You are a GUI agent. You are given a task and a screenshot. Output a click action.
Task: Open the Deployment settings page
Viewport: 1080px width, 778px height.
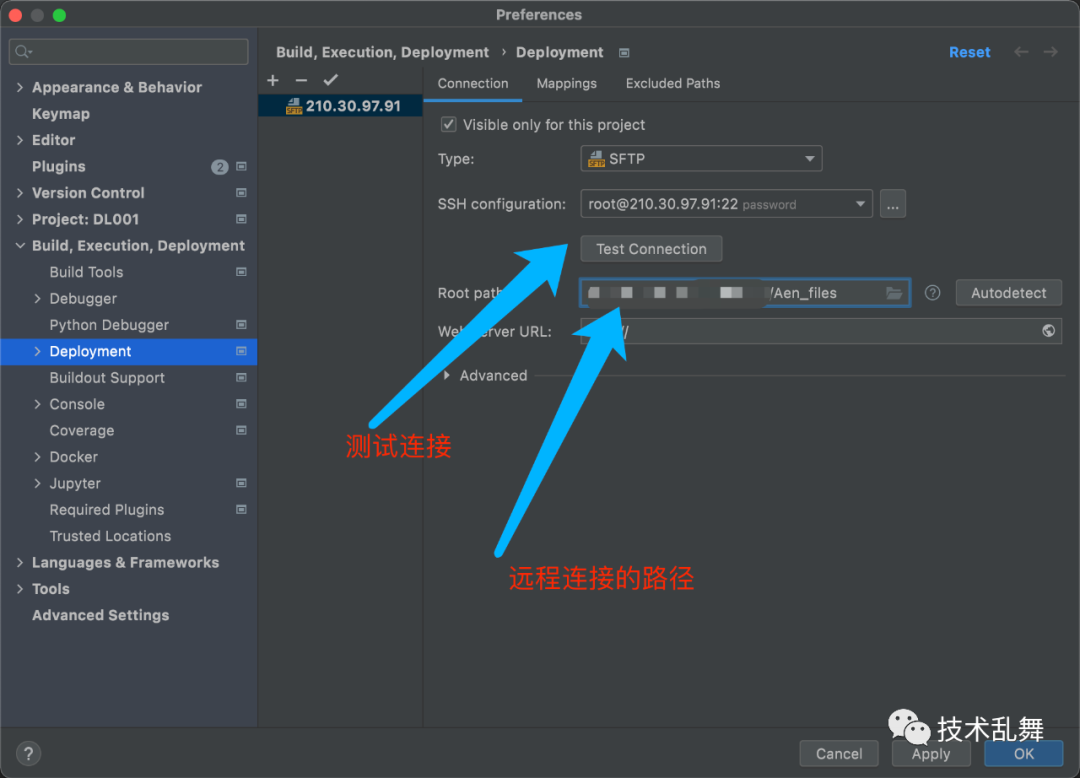click(90, 352)
